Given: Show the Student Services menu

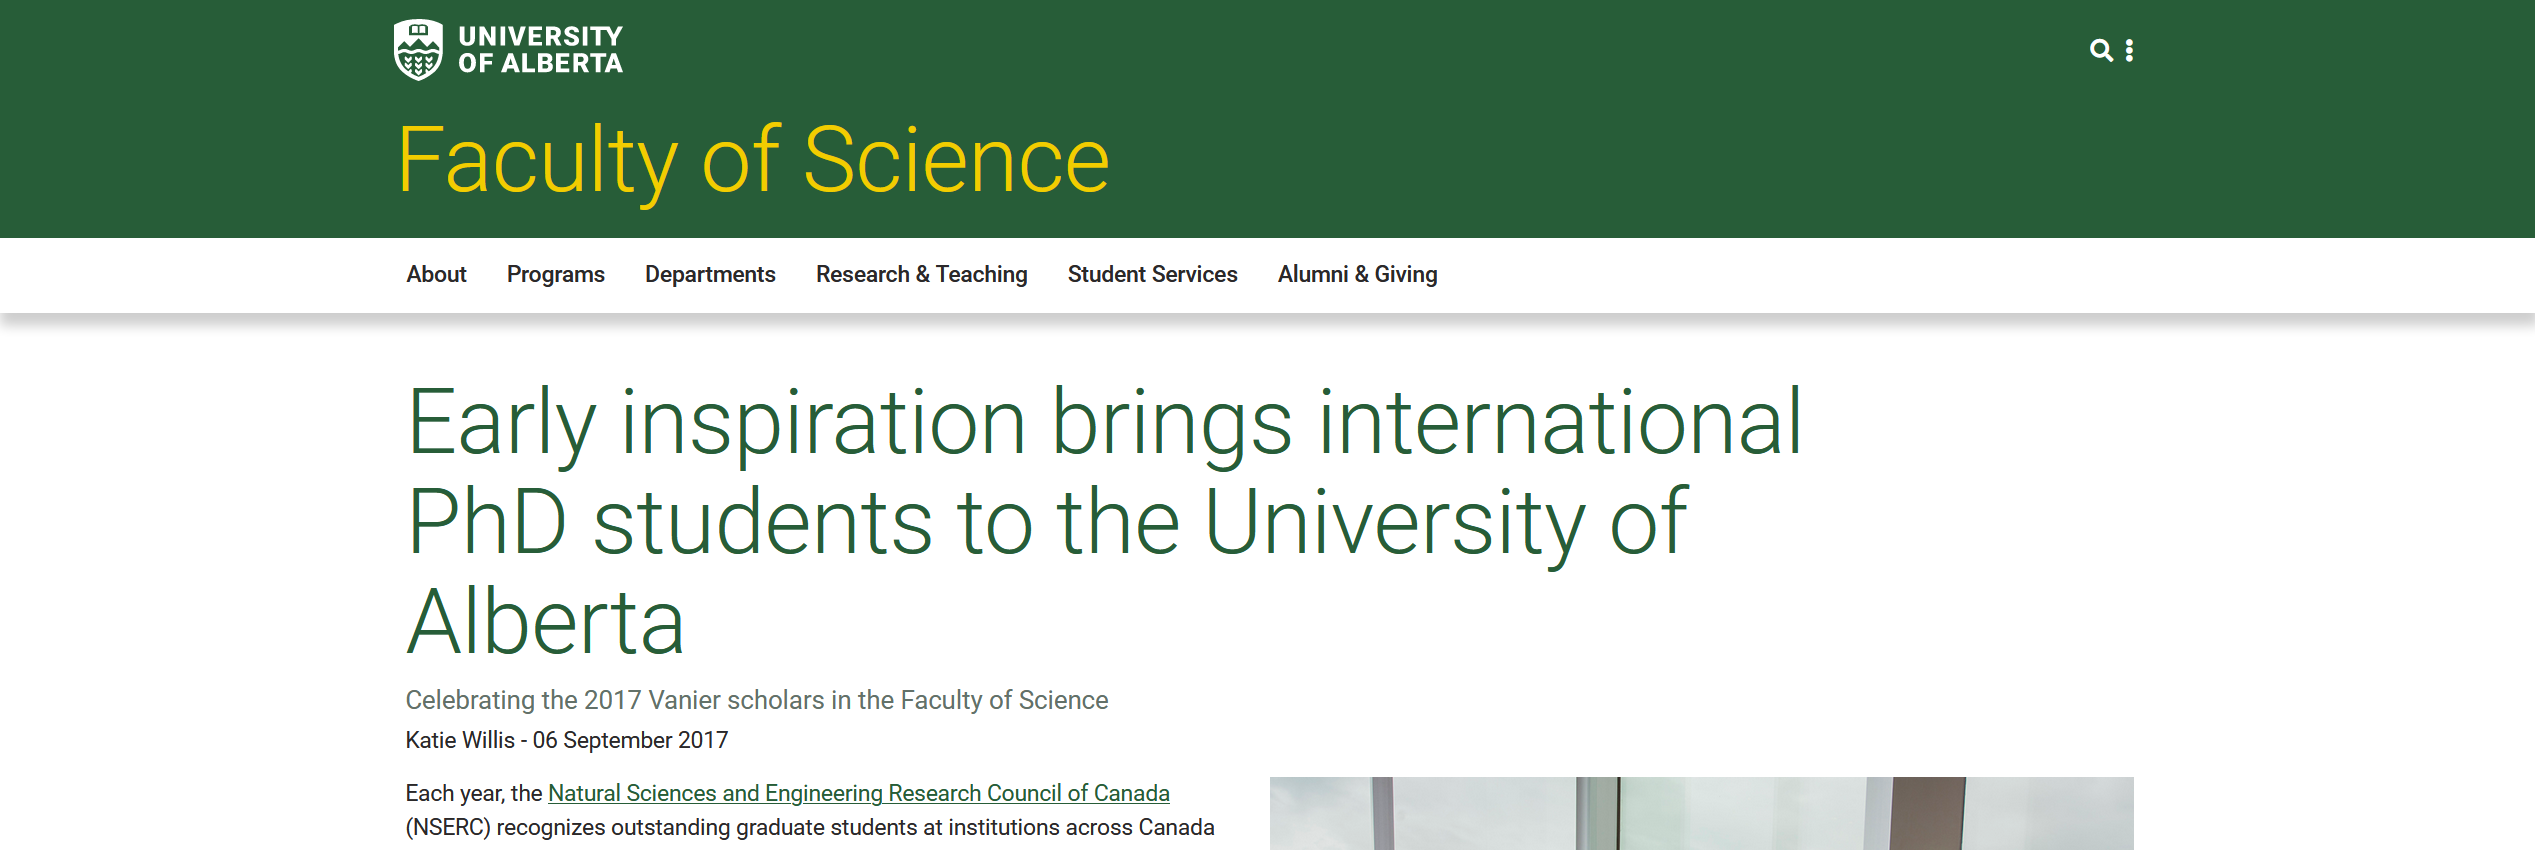Looking at the screenshot, I should tap(1152, 274).
